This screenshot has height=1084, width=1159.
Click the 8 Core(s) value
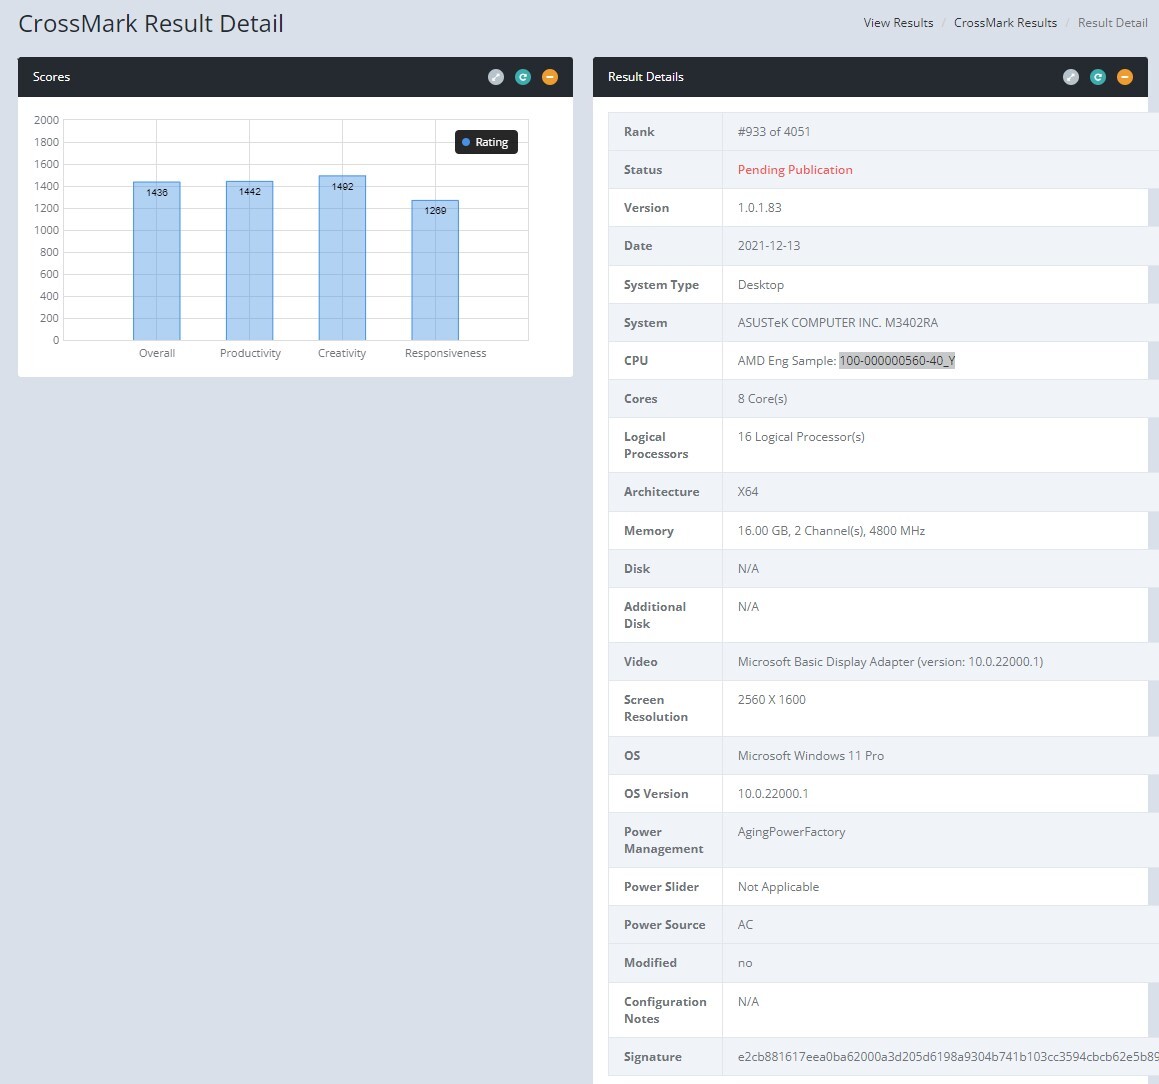(x=762, y=399)
